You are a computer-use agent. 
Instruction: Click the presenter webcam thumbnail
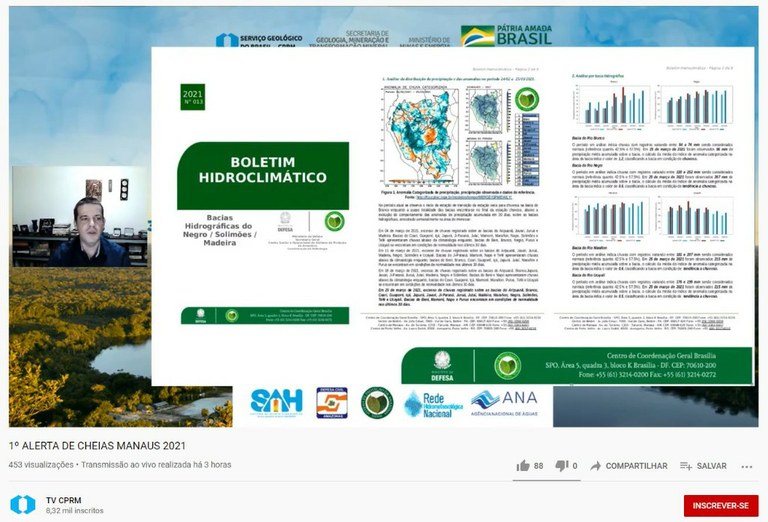pyautogui.click(x=80, y=216)
